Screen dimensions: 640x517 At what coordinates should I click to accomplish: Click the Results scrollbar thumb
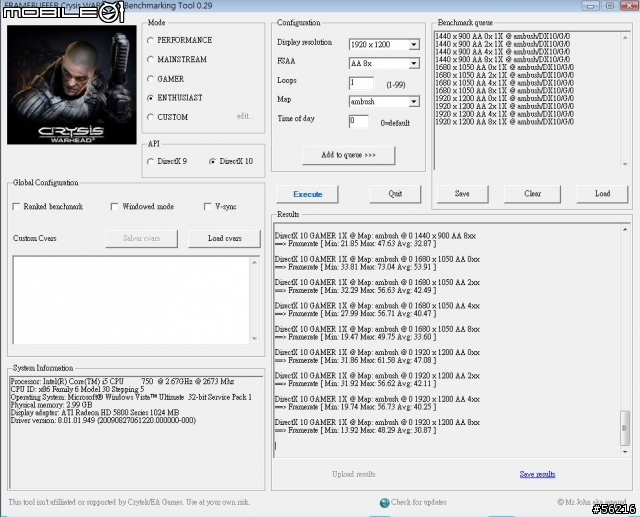tap(624, 428)
